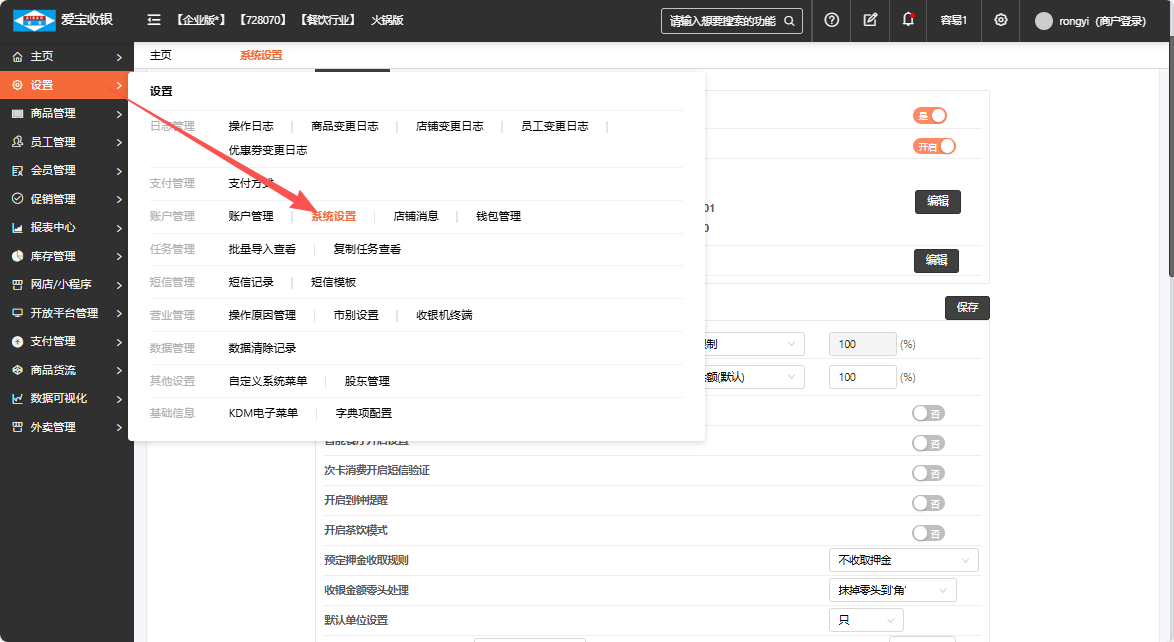
Task: Open 操作日志 link in 日志管理
Action: (x=251, y=126)
